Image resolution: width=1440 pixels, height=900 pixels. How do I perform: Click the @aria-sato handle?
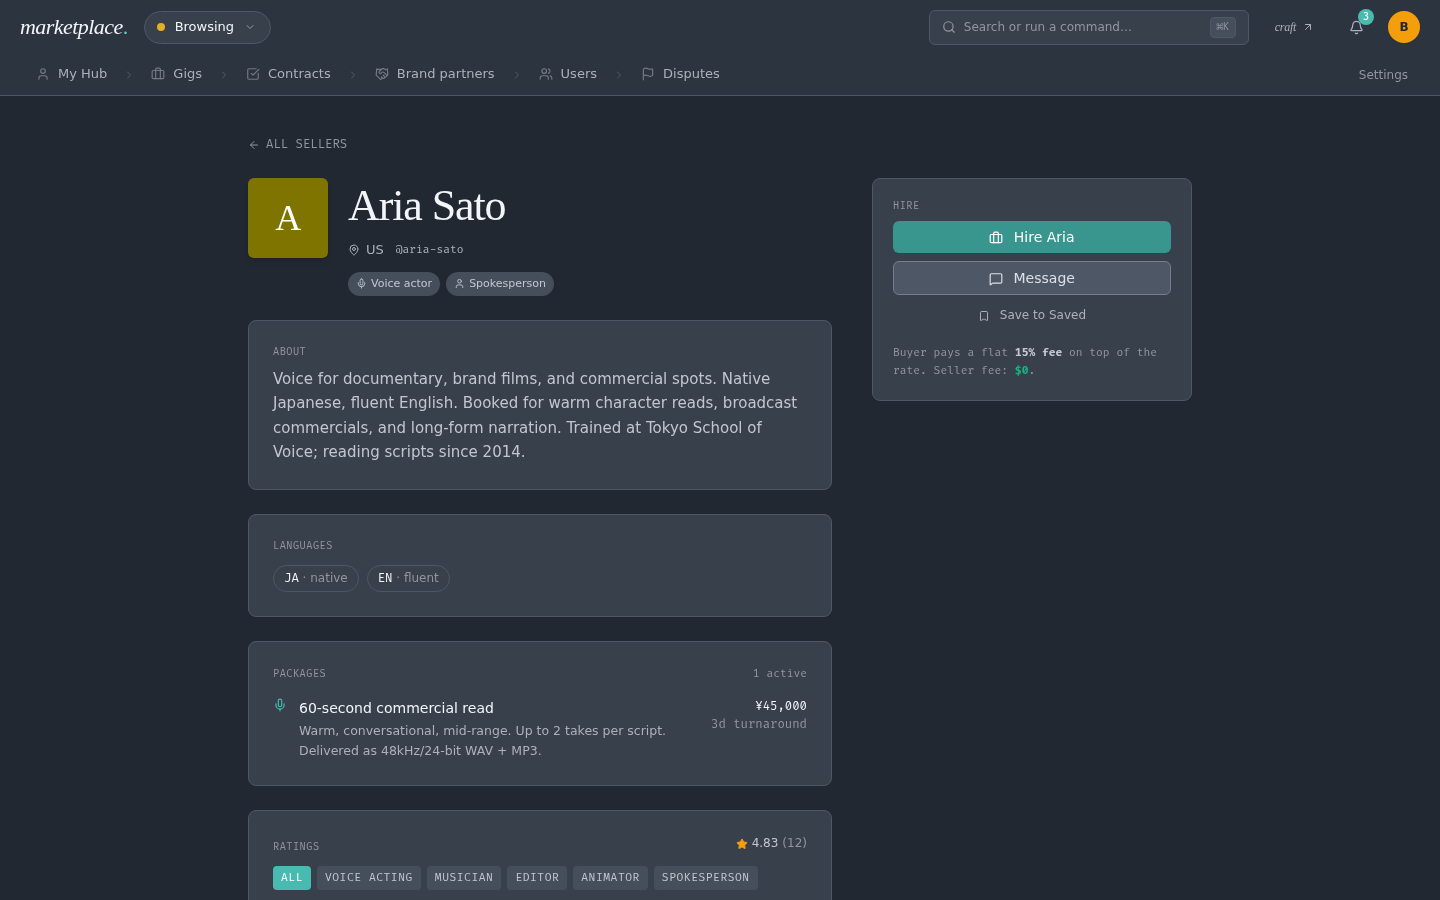[429, 250]
